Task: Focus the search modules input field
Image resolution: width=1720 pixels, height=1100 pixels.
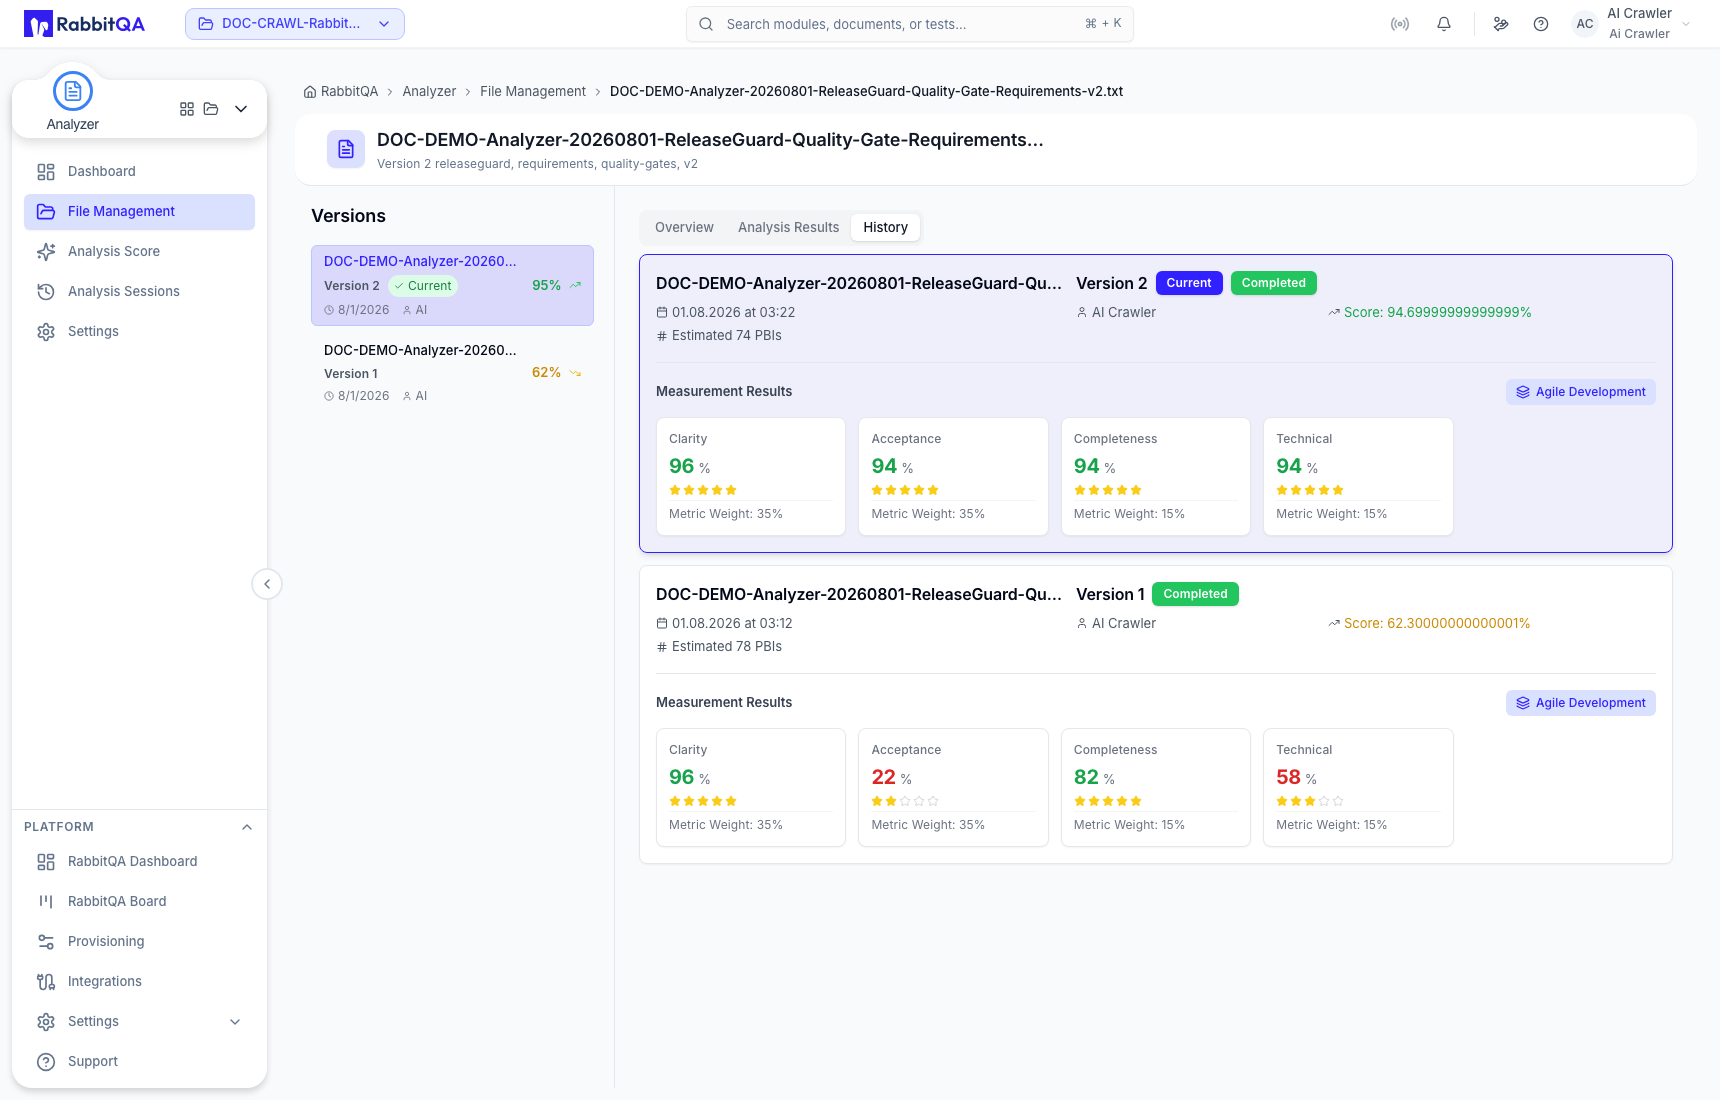Action: click(910, 24)
